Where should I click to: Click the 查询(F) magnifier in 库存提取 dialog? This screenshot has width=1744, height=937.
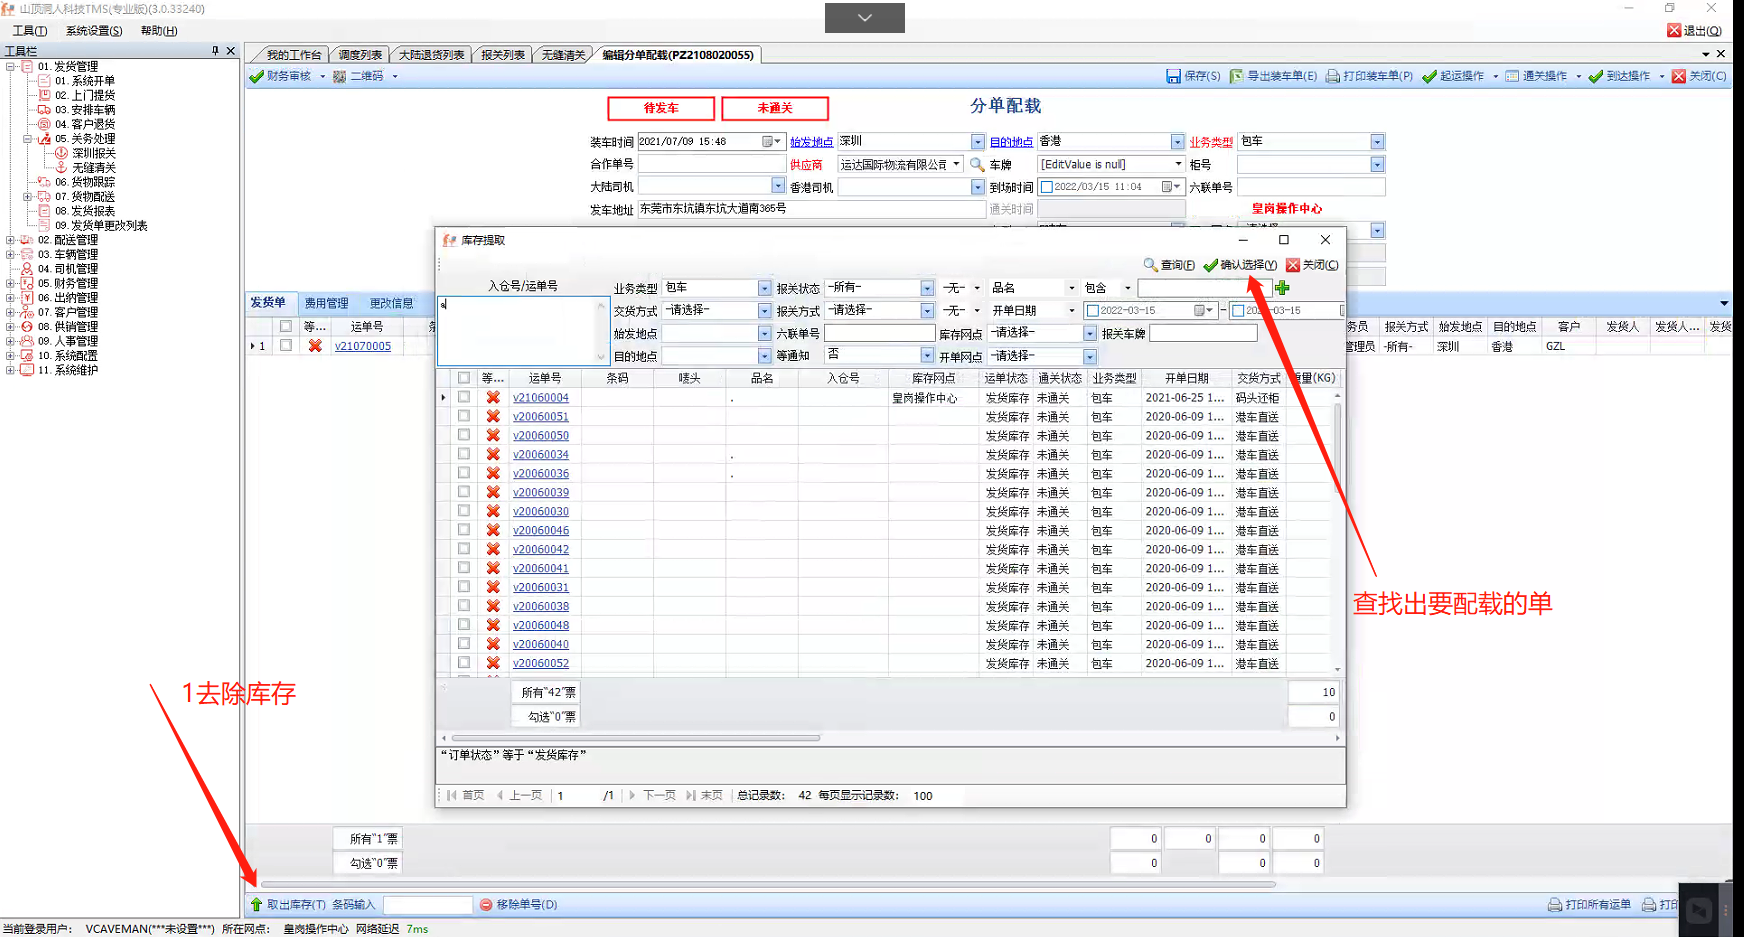point(1151,265)
